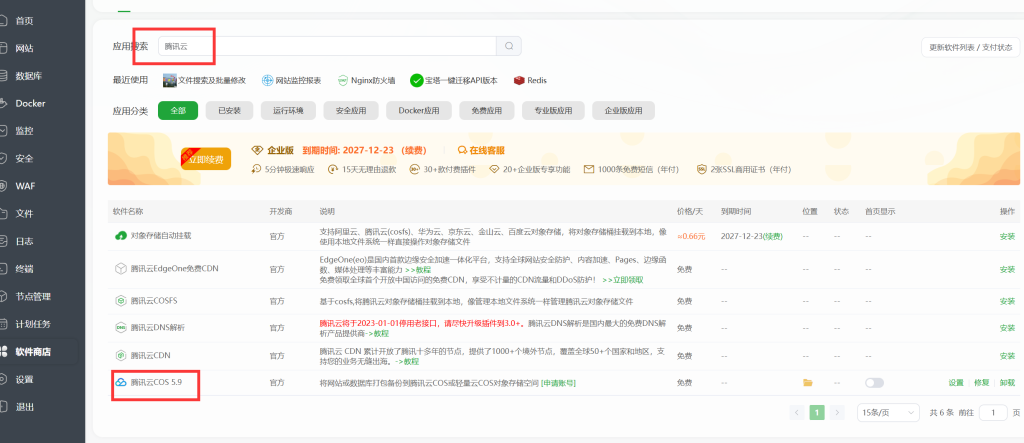Open recently used 网站监控报表
The height and width of the screenshot is (443, 1024).
291,80
